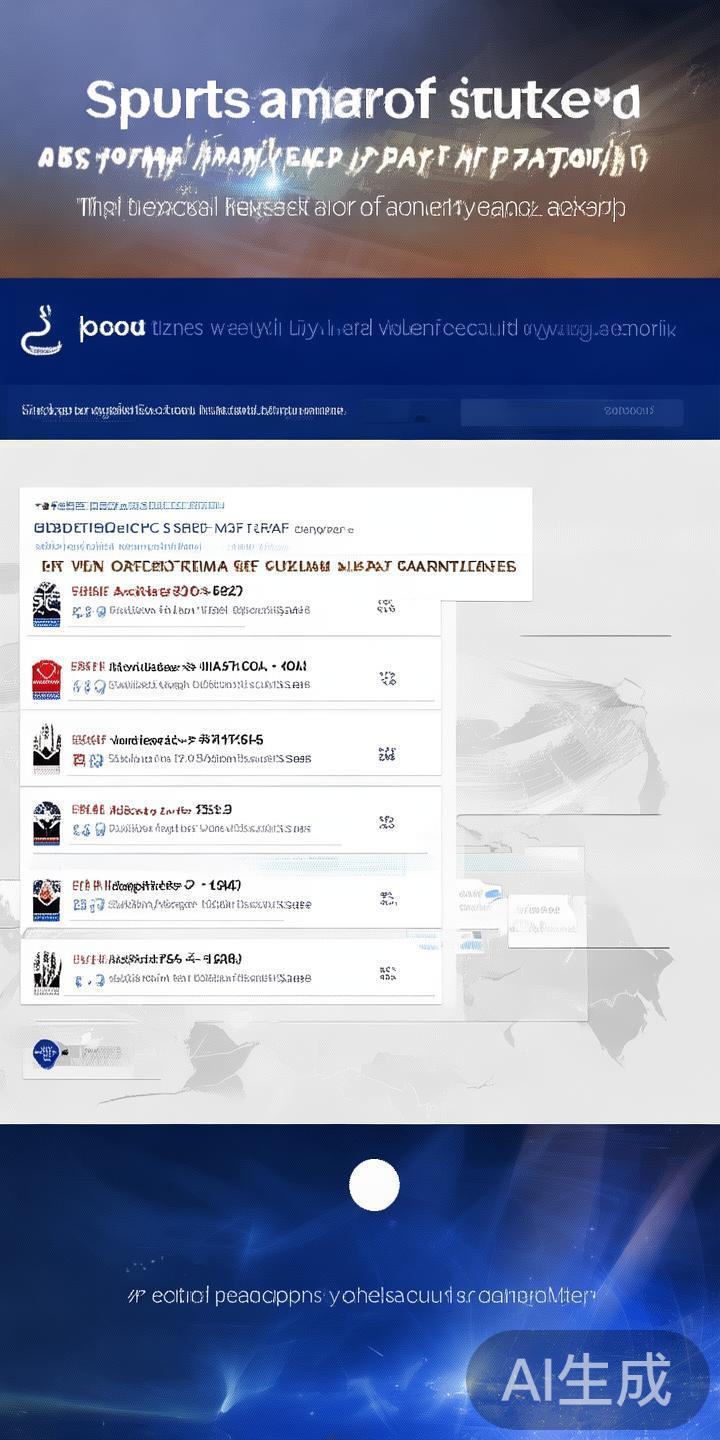The height and width of the screenshot is (1440, 720).
Task: Click the white circle in the footer
Action: click(374, 1185)
